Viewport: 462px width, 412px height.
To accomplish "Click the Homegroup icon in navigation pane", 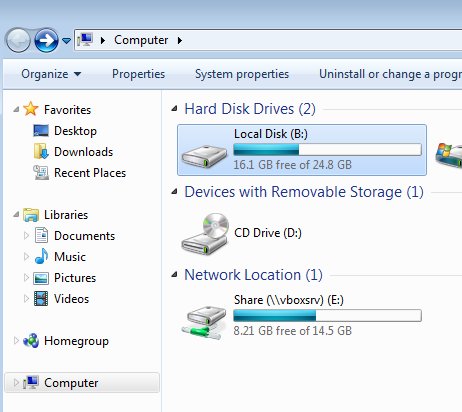I will (x=31, y=341).
